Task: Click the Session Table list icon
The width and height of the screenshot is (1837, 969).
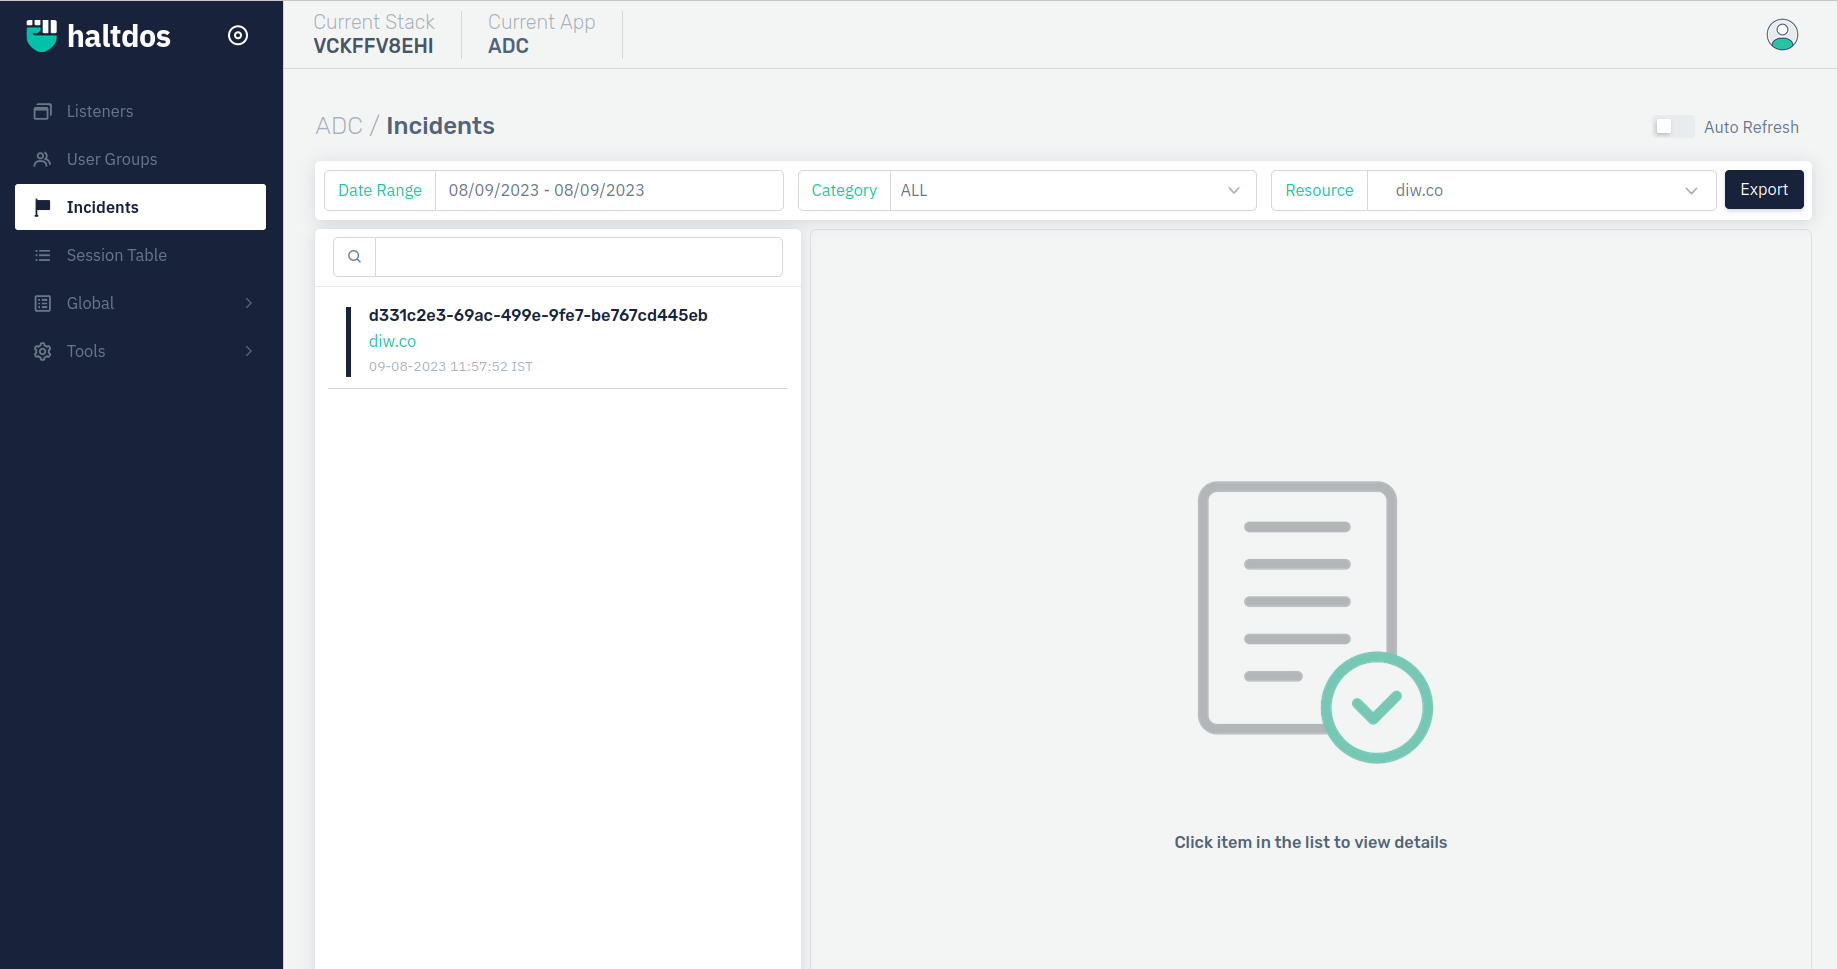Action: coord(42,255)
